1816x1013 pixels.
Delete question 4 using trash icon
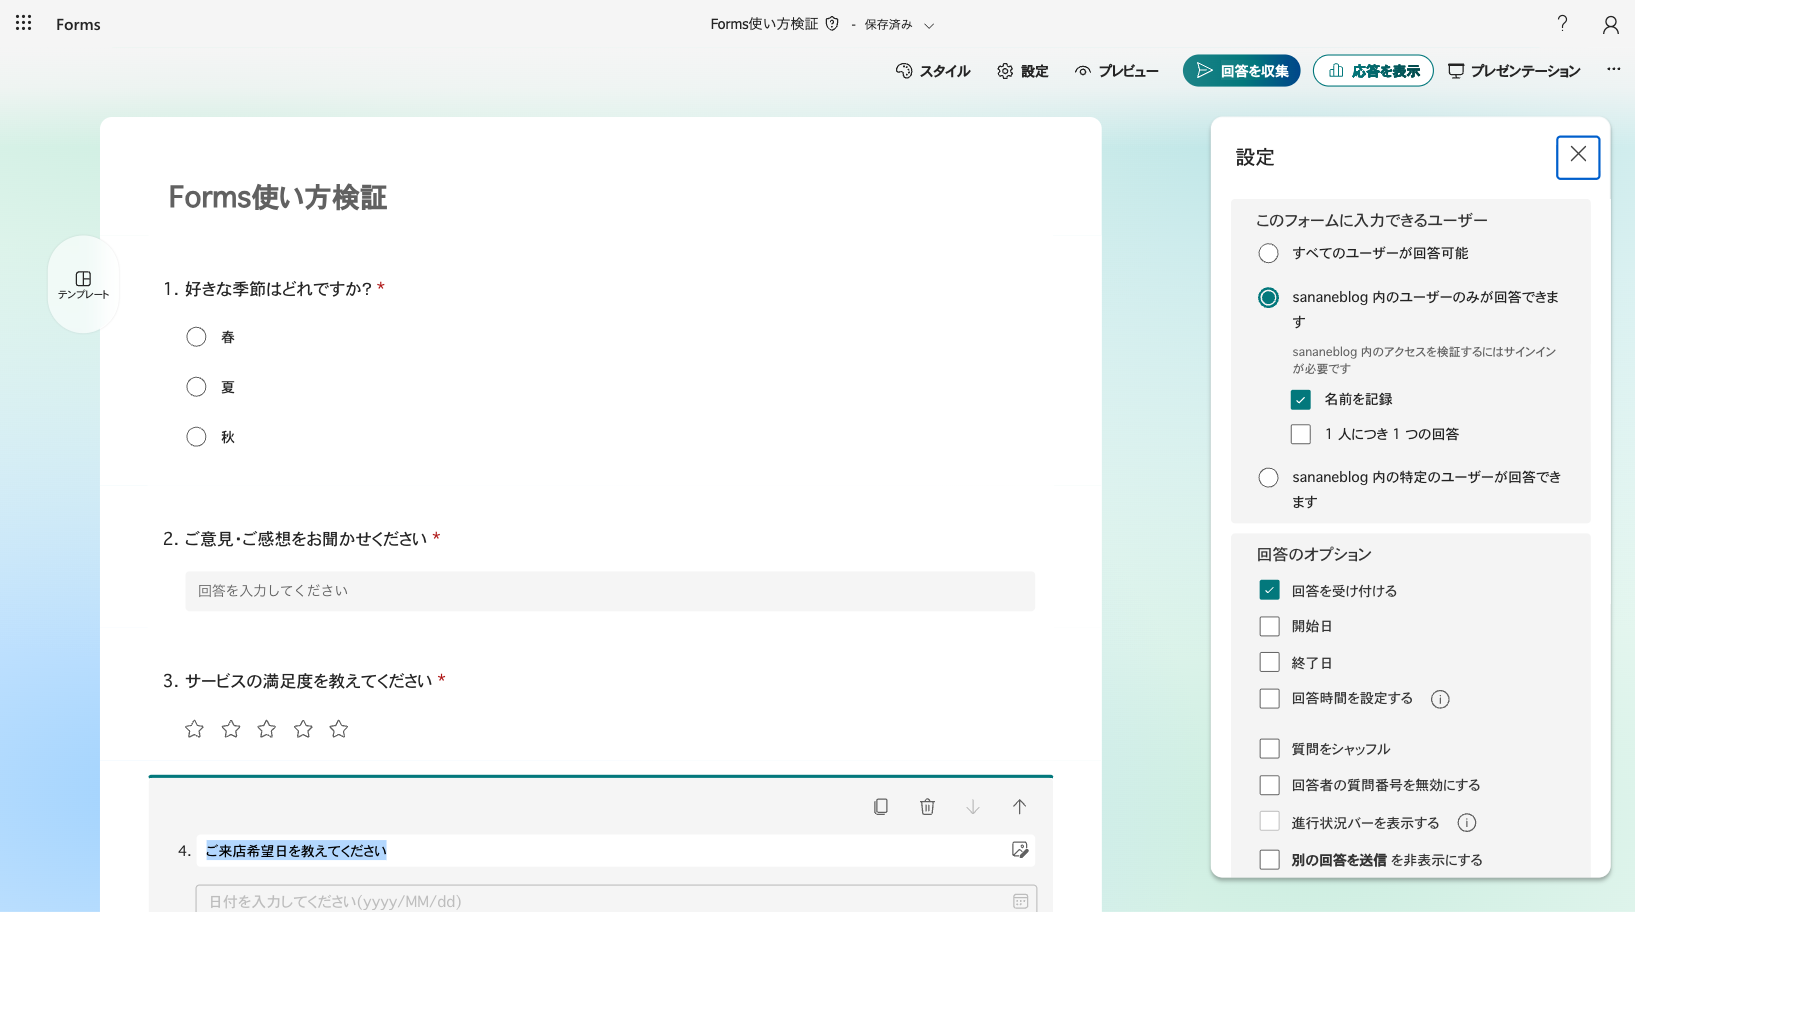[x=927, y=807]
